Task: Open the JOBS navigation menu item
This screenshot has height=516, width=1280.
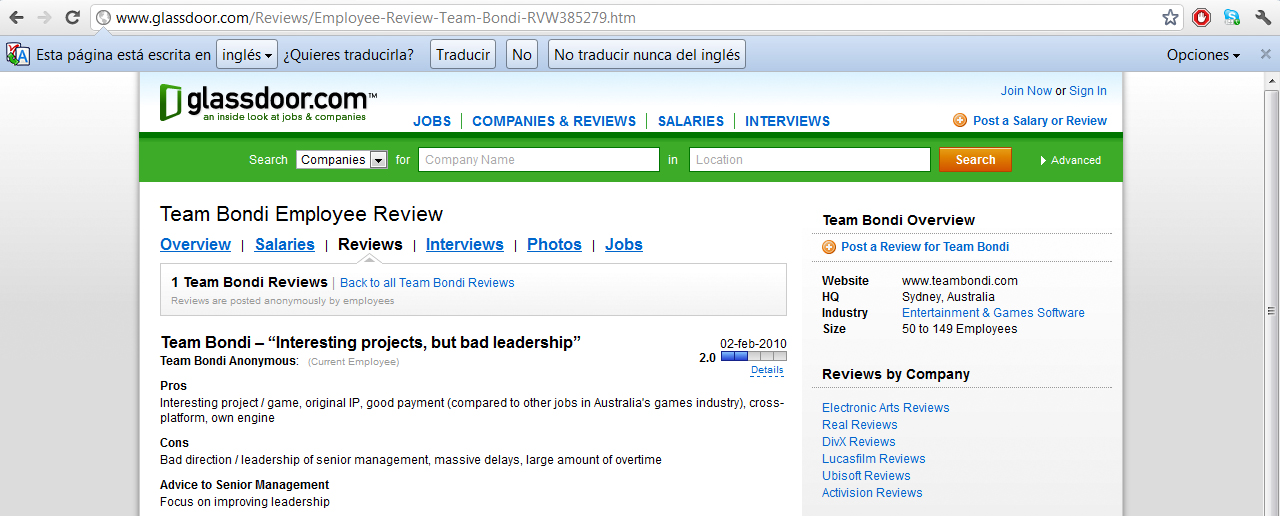Action: [x=432, y=121]
